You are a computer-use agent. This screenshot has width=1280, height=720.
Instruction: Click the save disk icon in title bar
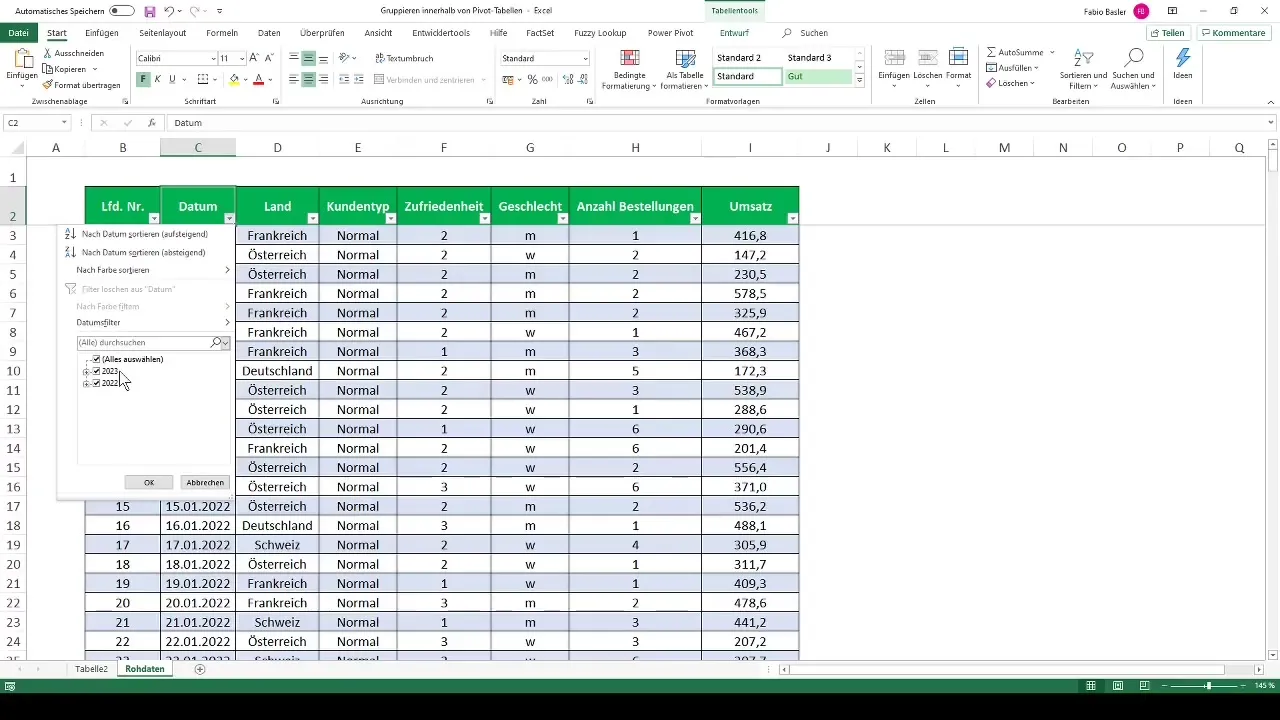coord(150,10)
